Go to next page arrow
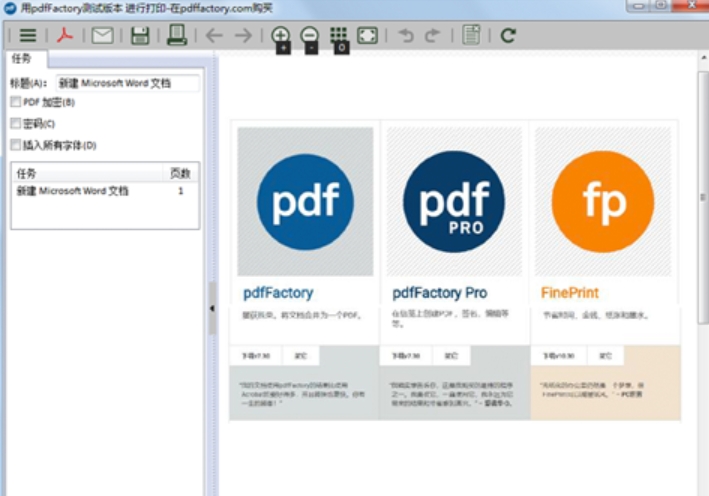709x496 pixels. 243,35
